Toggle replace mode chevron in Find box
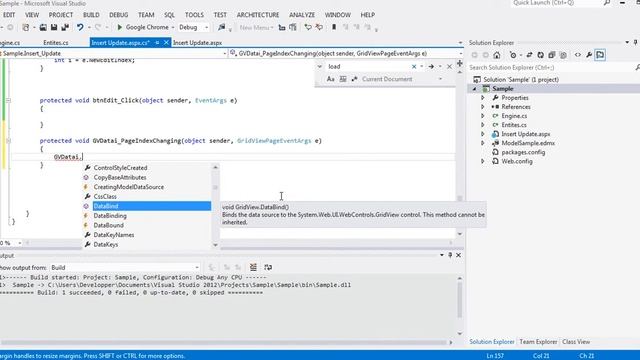Screen dimensions: 640x360 [320, 67]
